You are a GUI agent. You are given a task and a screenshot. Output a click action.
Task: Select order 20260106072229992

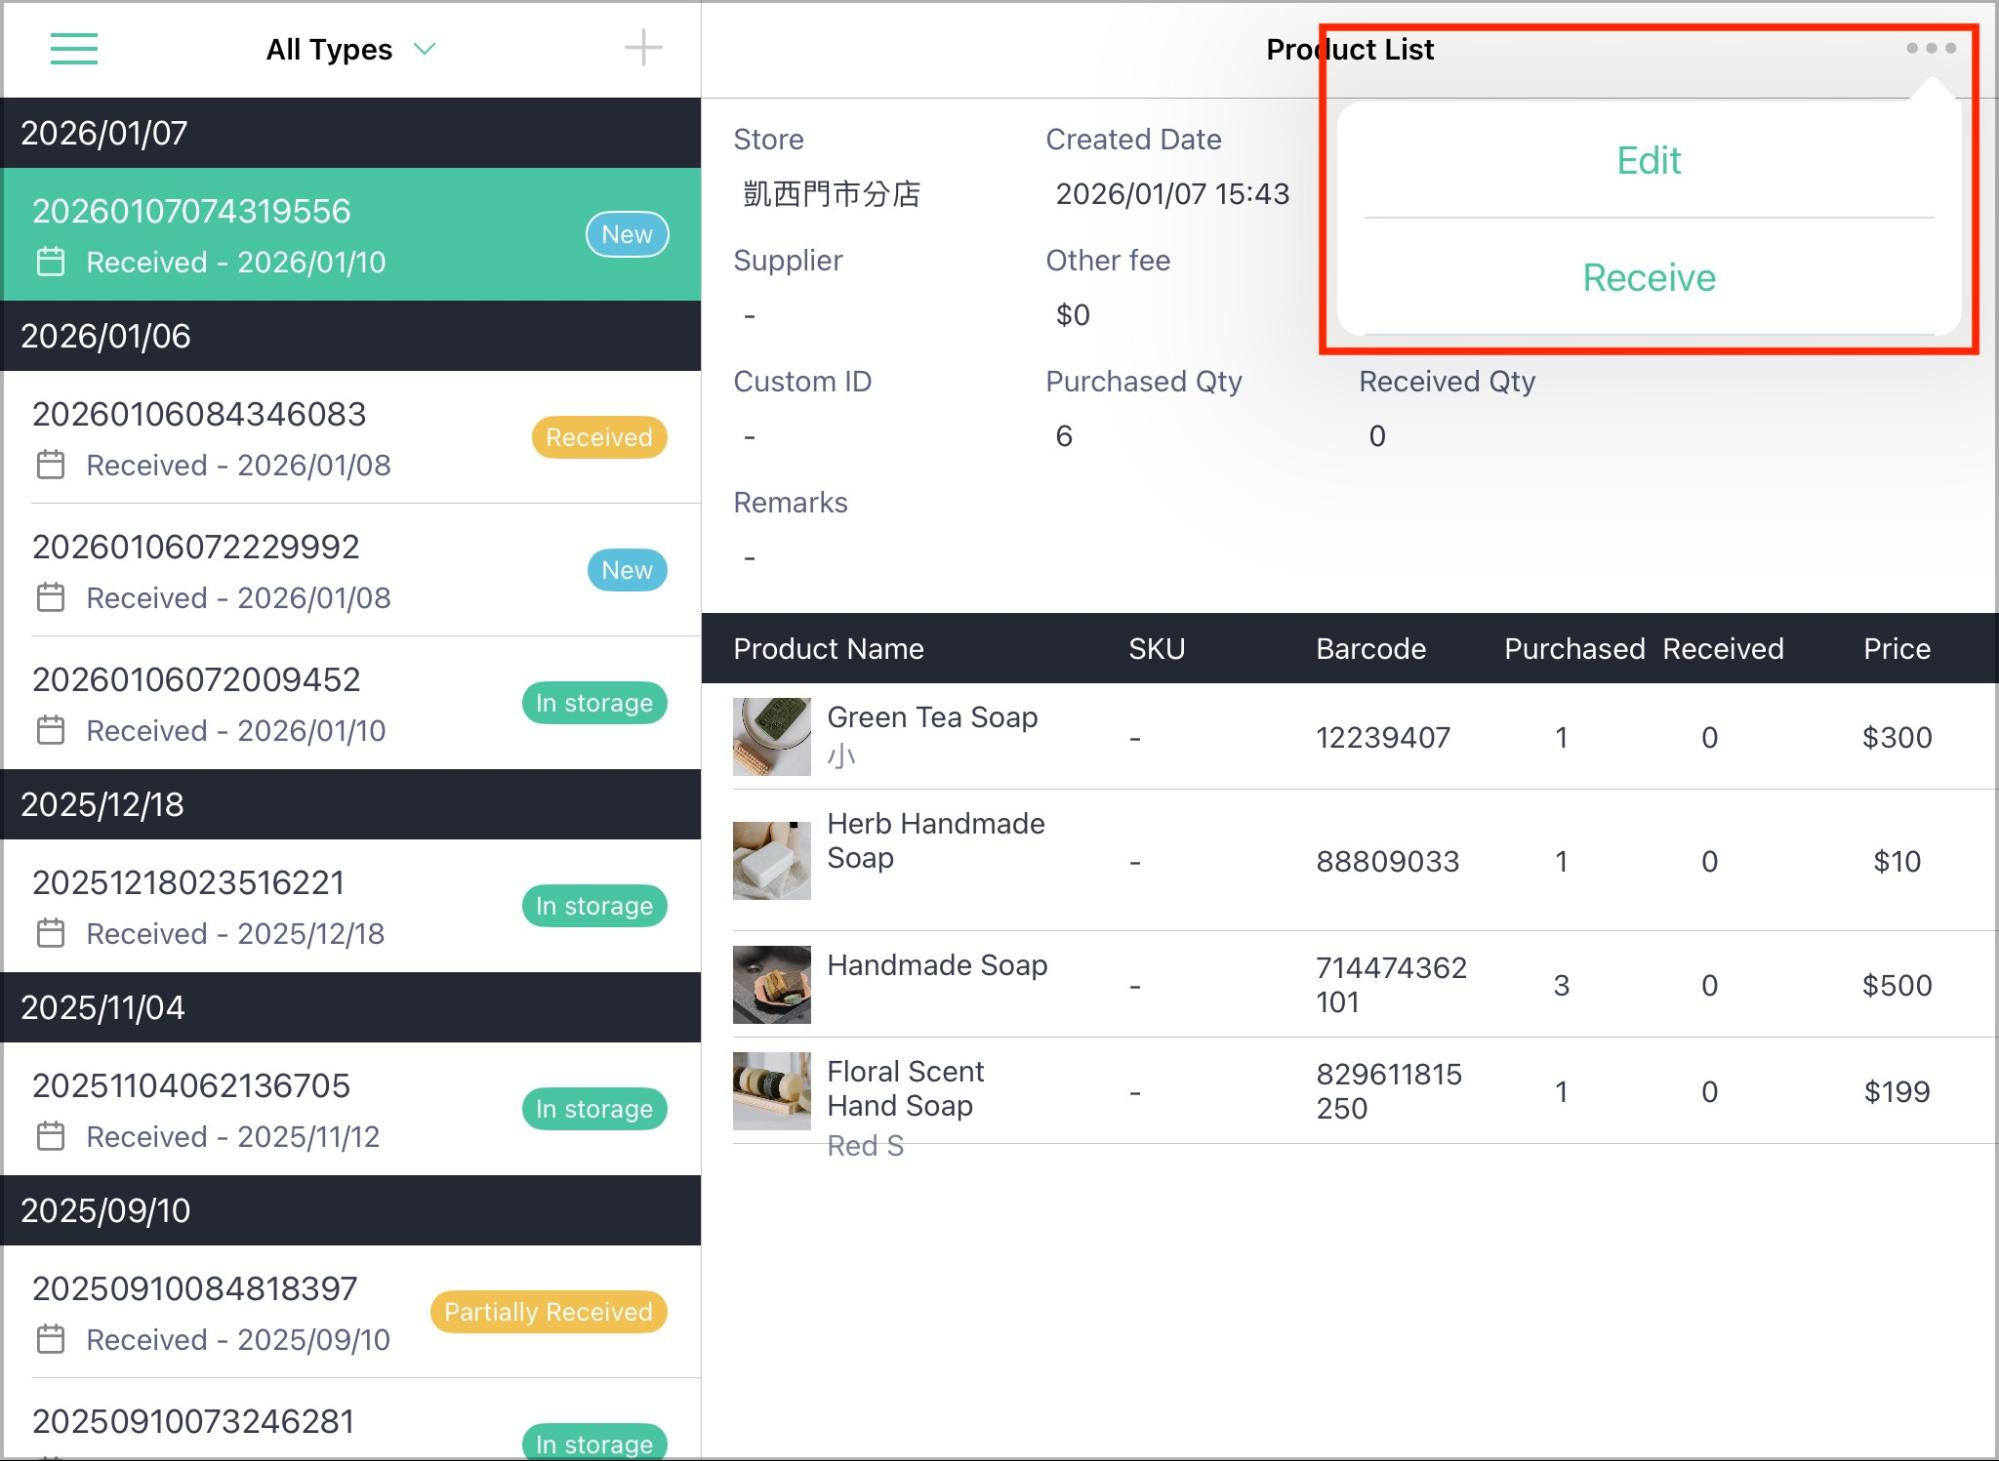tap(351, 570)
